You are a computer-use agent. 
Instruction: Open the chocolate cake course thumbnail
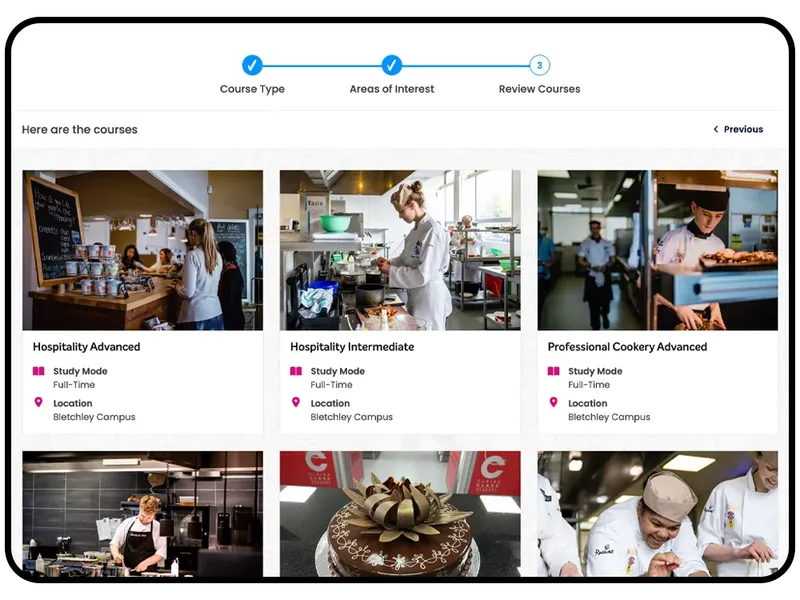tap(400, 514)
